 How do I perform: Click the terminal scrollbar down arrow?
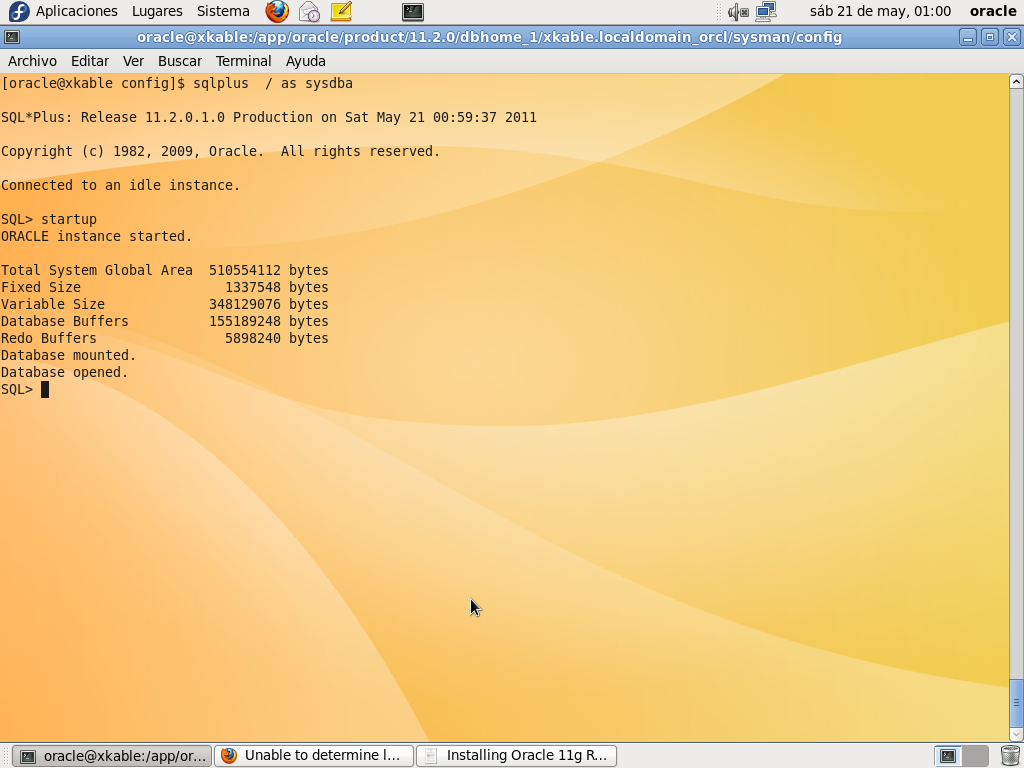pos(1016,734)
